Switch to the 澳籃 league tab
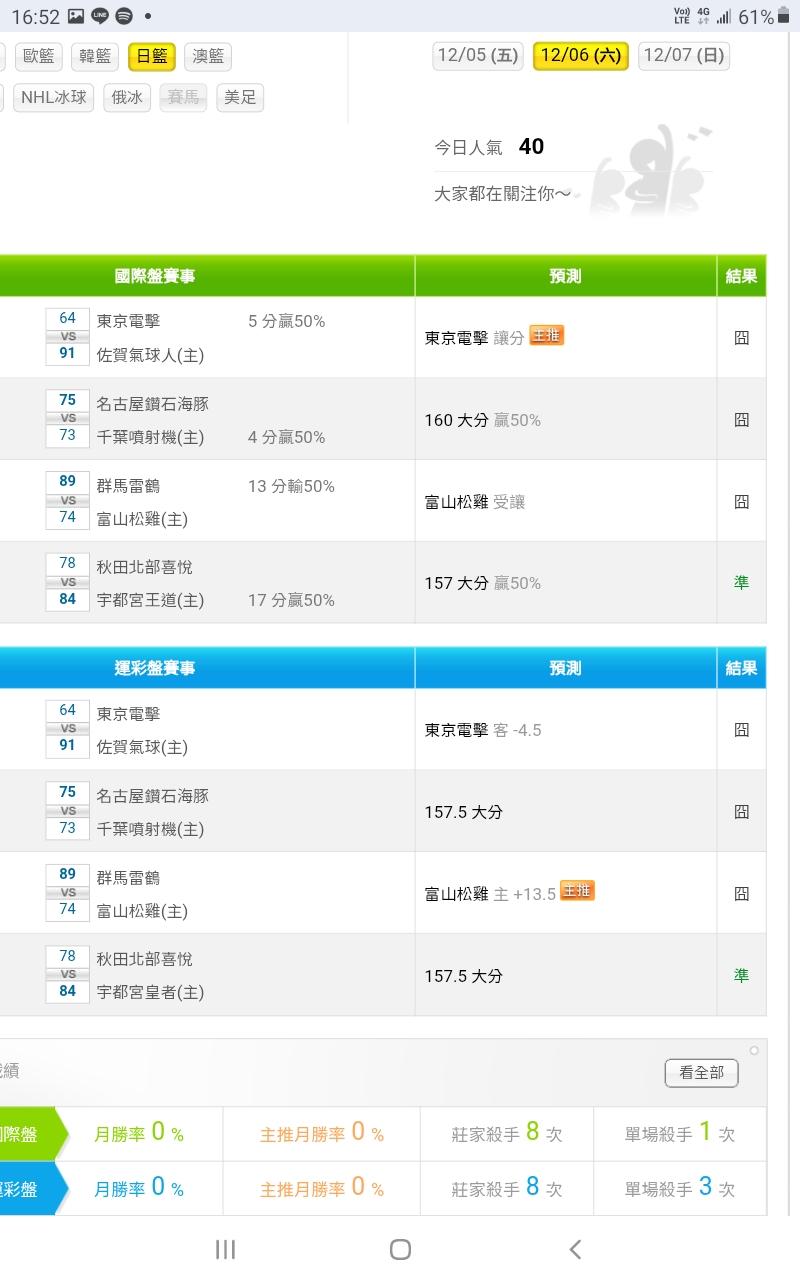Screen dimensions: 800x1280 (x=208, y=57)
